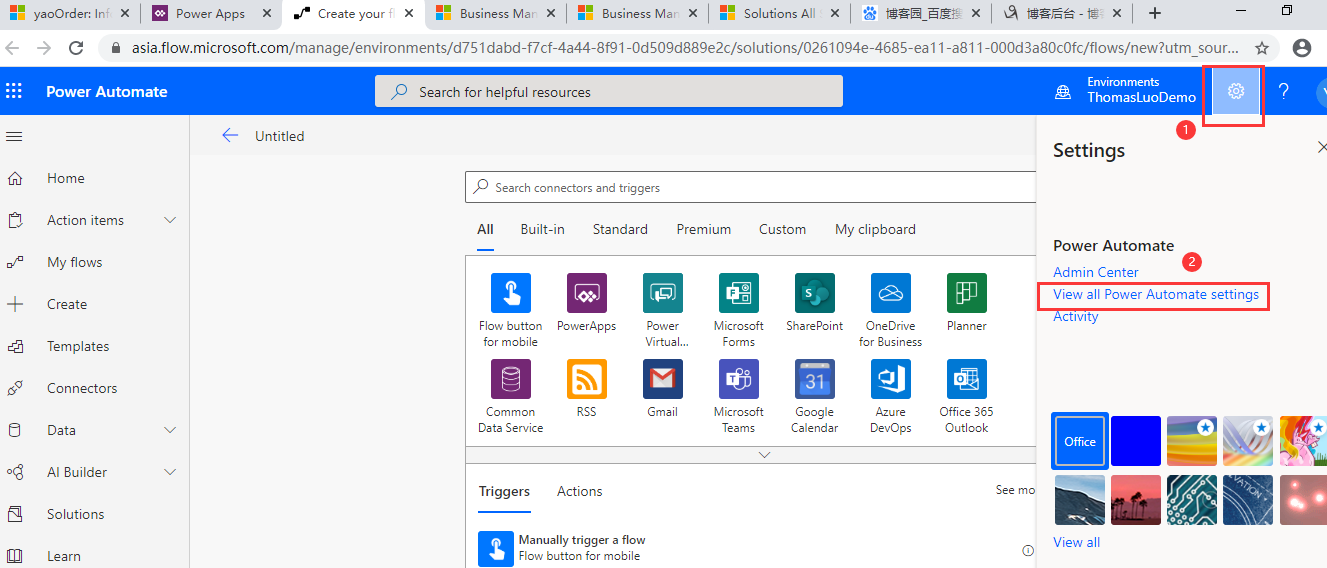Open View all Power Automate settings
Image resolution: width=1327 pixels, height=568 pixels.
point(1155,294)
